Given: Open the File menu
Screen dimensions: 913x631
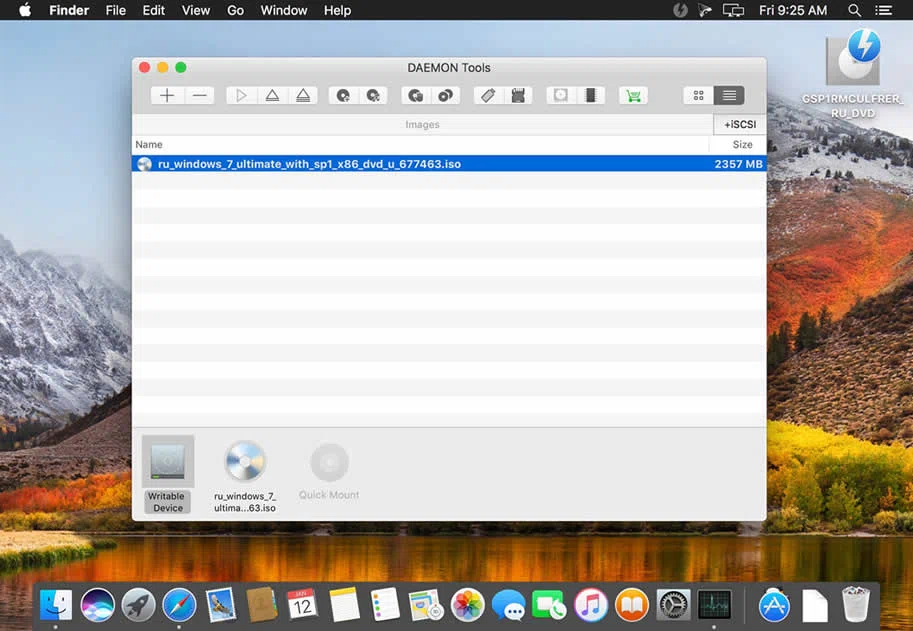Looking at the screenshot, I should click(115, 10).
